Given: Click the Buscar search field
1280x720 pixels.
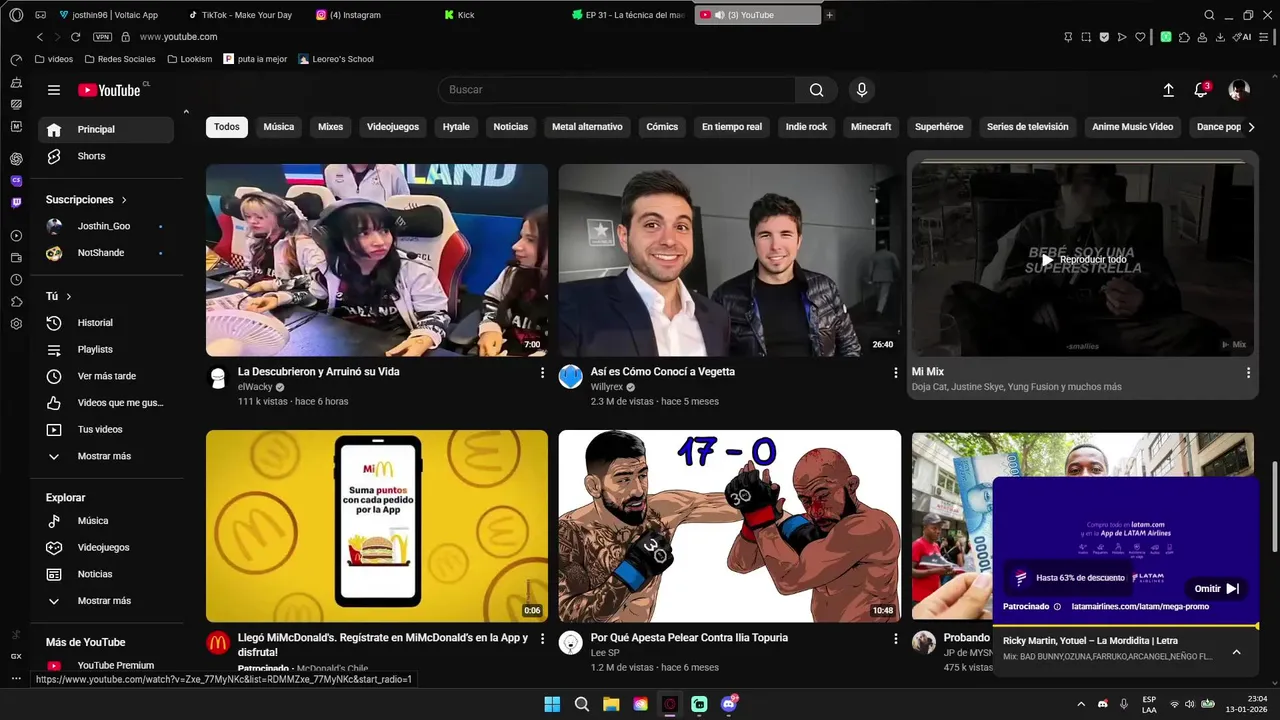Looking at the screenshot, I should pos(617,90).
